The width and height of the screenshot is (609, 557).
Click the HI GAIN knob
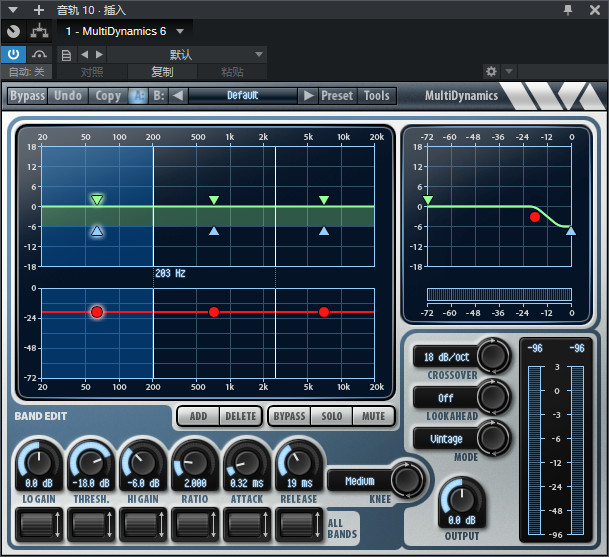[143, 462]
